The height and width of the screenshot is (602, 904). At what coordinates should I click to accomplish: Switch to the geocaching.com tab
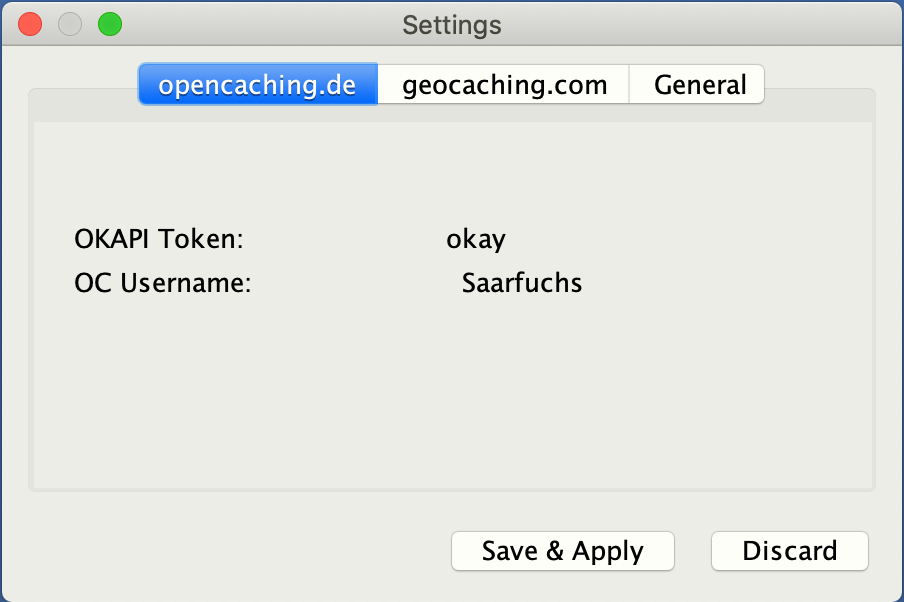coord(503,85)
